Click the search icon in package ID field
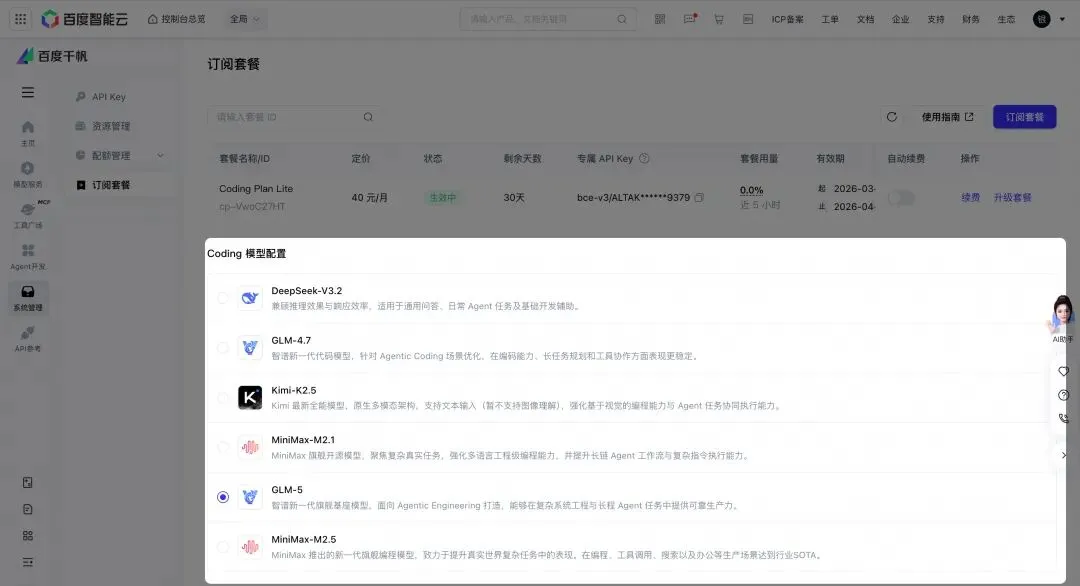This screenshot has width=1080, height=586. pos(368,117)
